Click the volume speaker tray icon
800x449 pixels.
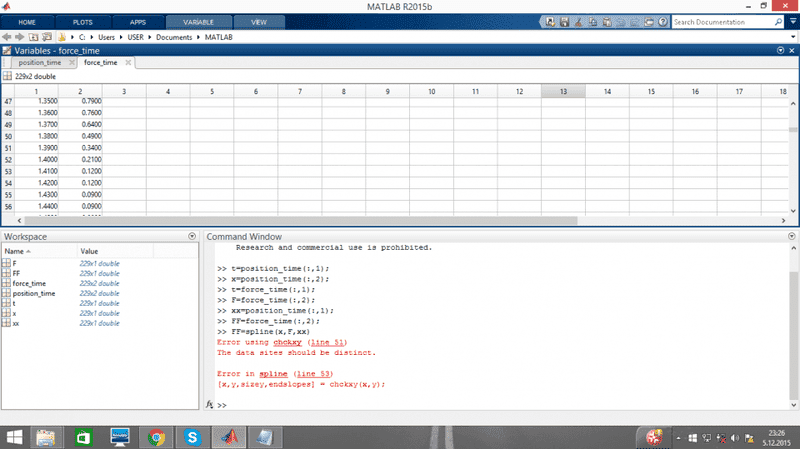pos(735,438)
